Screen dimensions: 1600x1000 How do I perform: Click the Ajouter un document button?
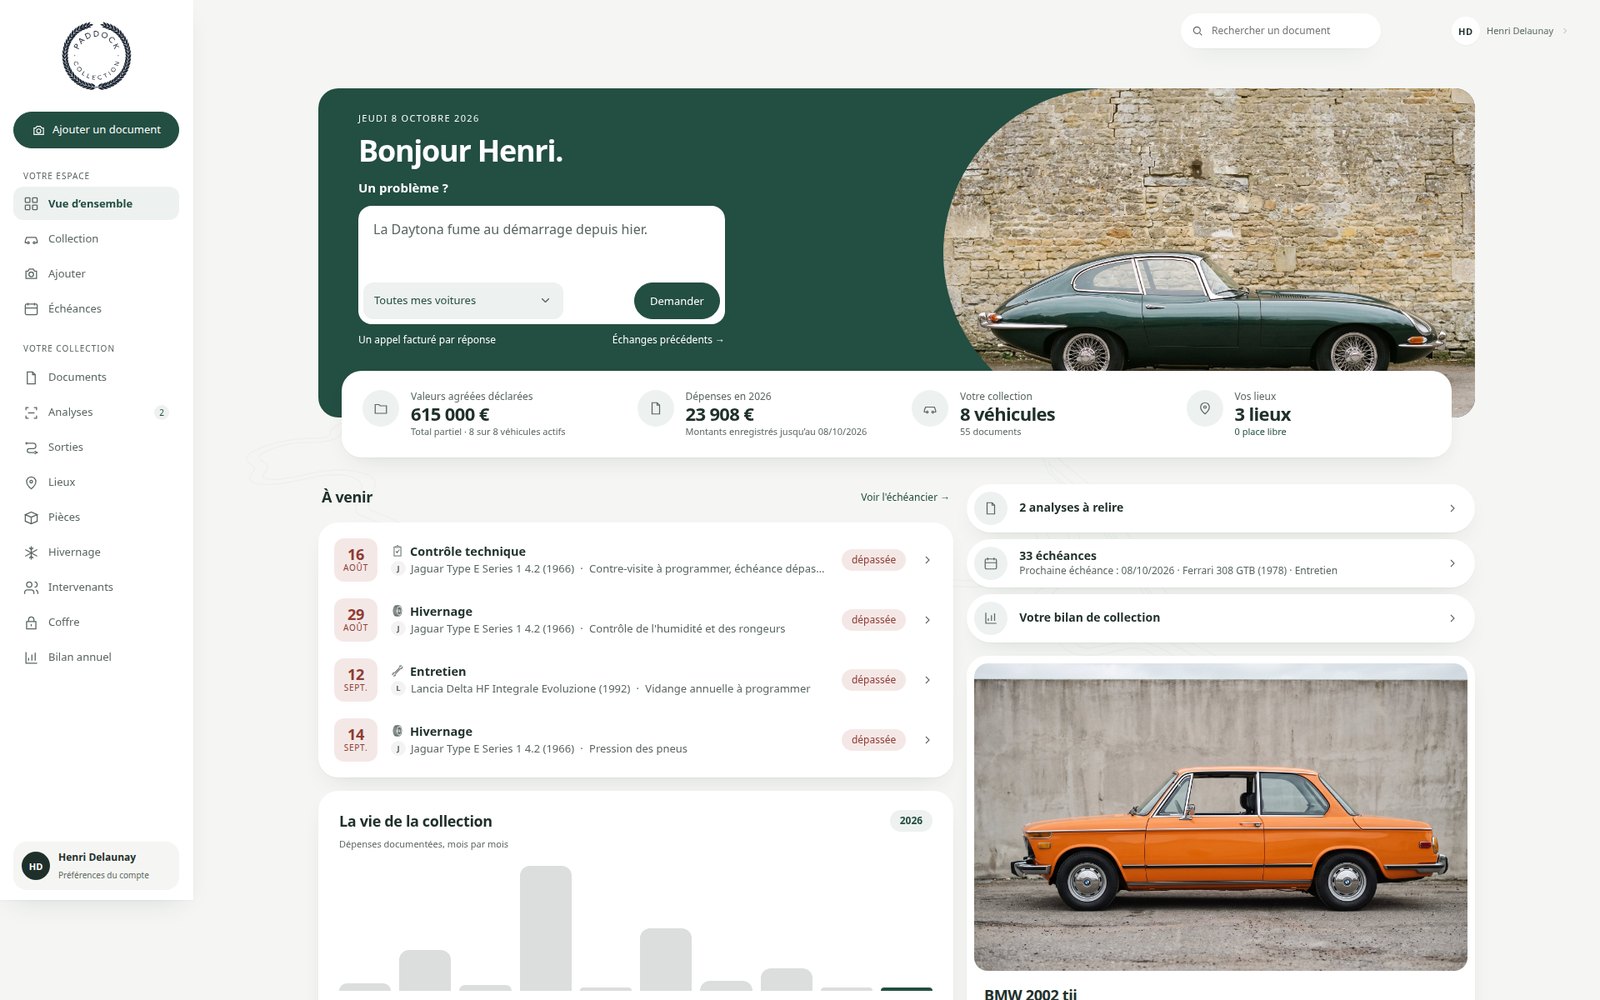(x=96, y=130)
